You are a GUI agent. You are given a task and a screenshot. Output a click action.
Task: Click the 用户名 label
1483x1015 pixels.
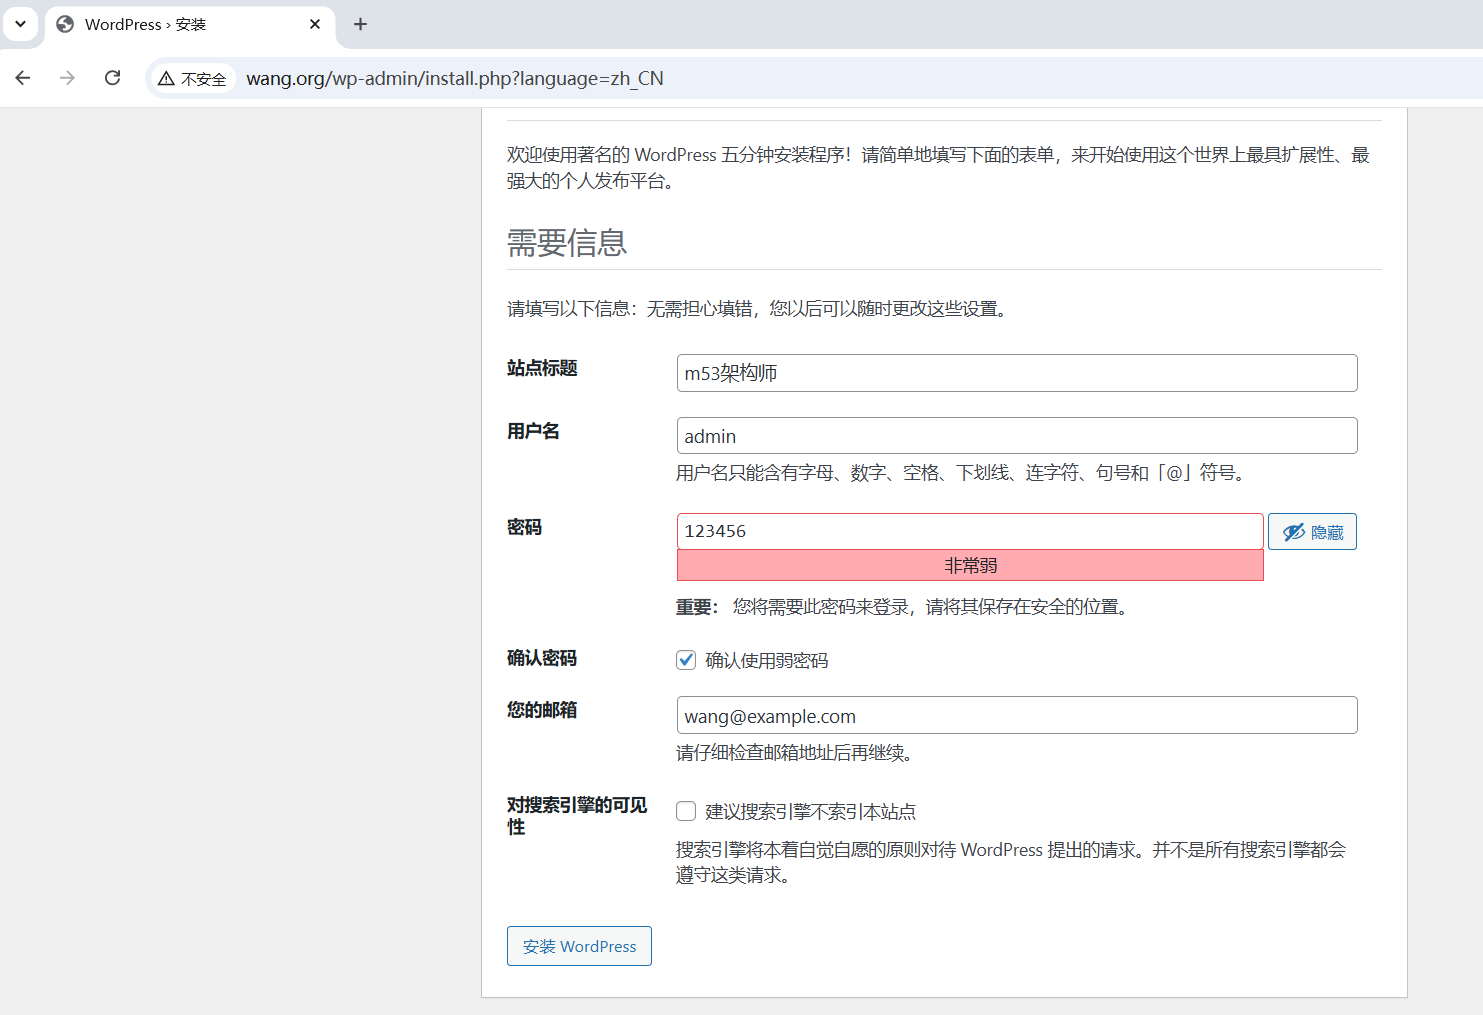click(533, 431)
